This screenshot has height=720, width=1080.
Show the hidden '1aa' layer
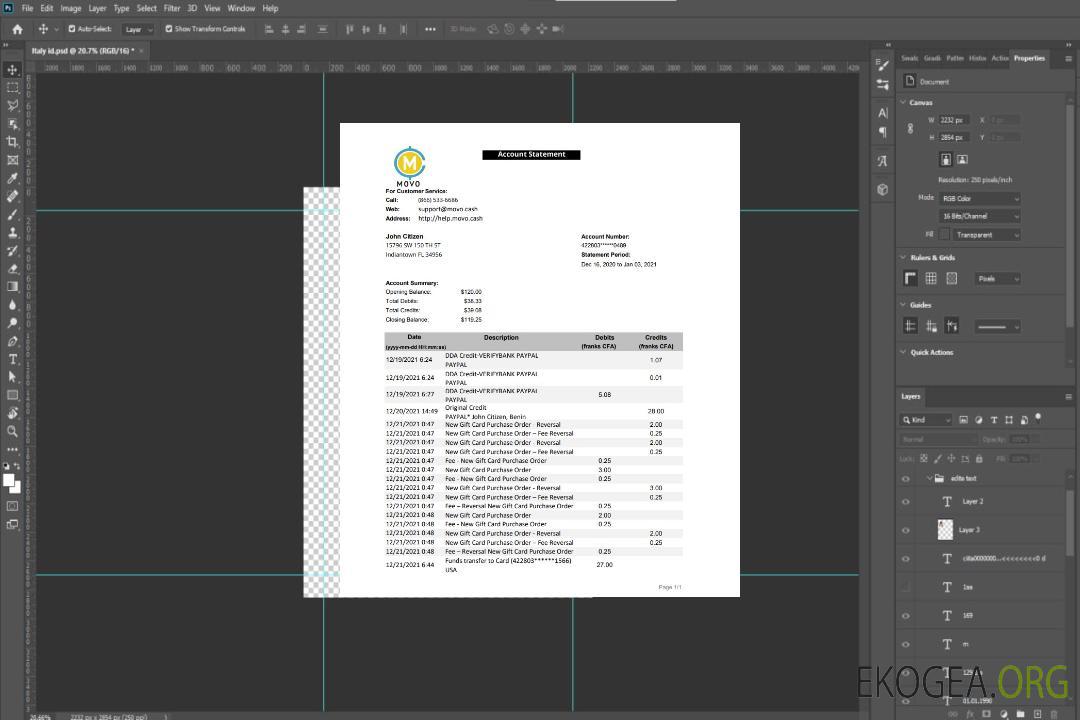point(906,587)
